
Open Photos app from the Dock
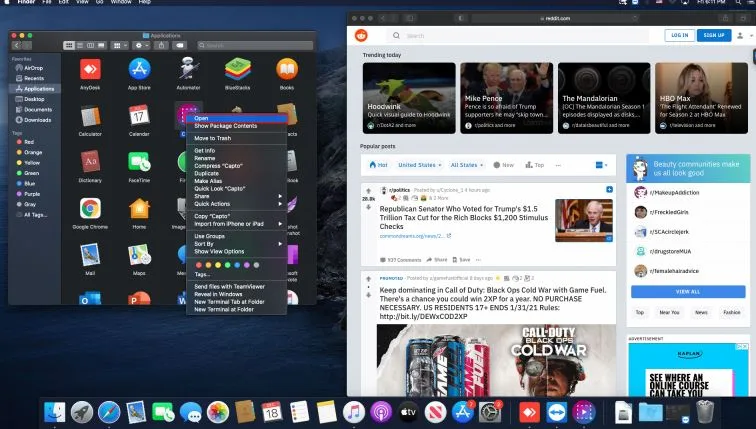click(x=217, y=413)
